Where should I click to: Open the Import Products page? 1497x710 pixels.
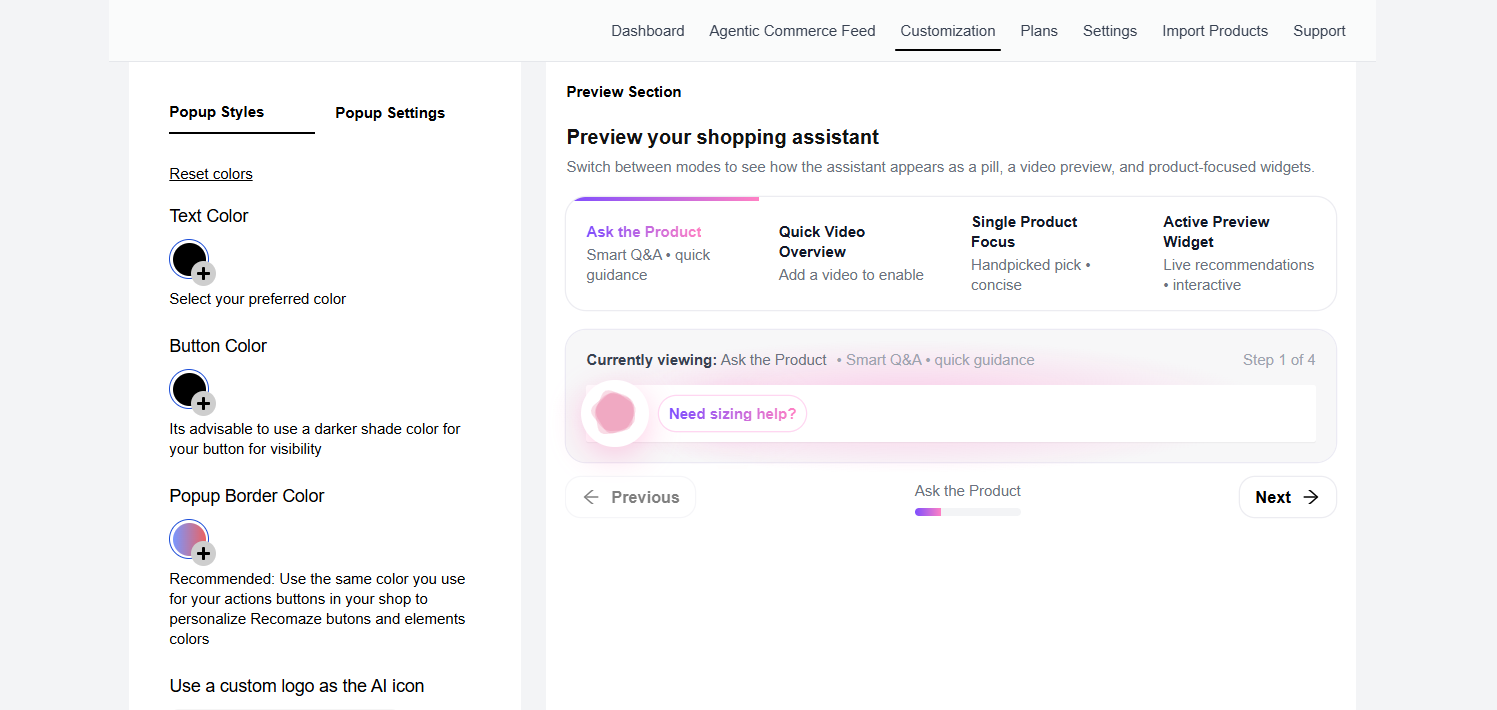point(1214,31)
